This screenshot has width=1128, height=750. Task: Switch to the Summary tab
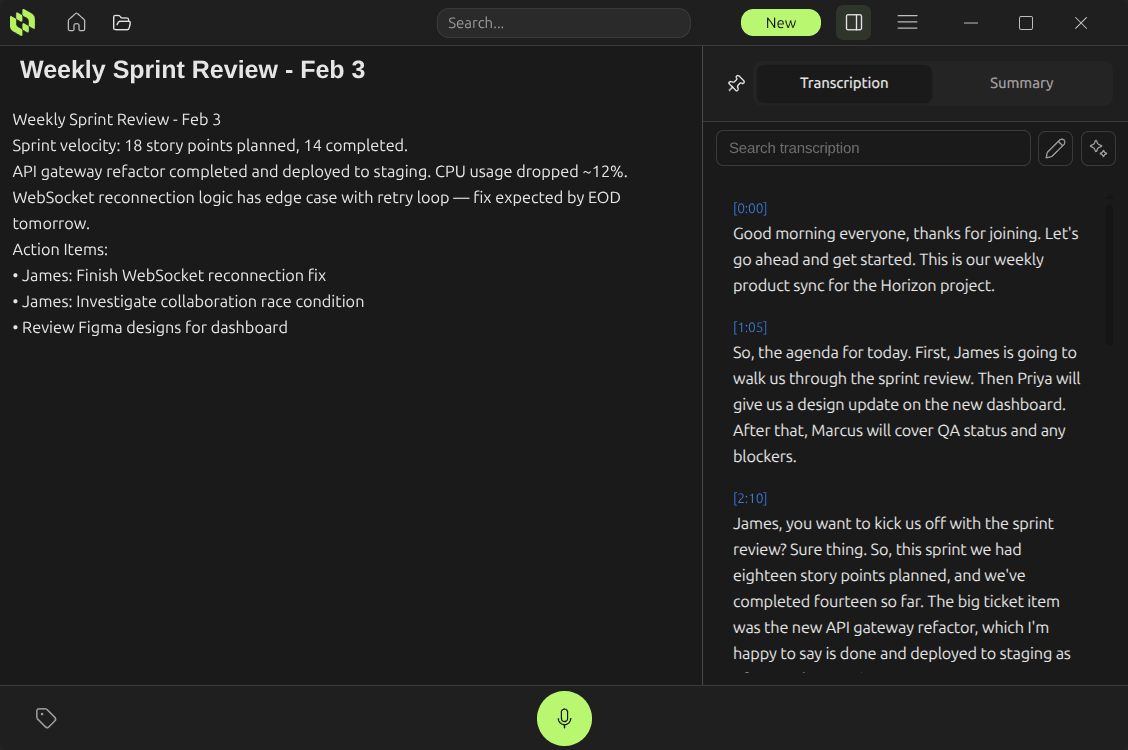point(1022,83)
